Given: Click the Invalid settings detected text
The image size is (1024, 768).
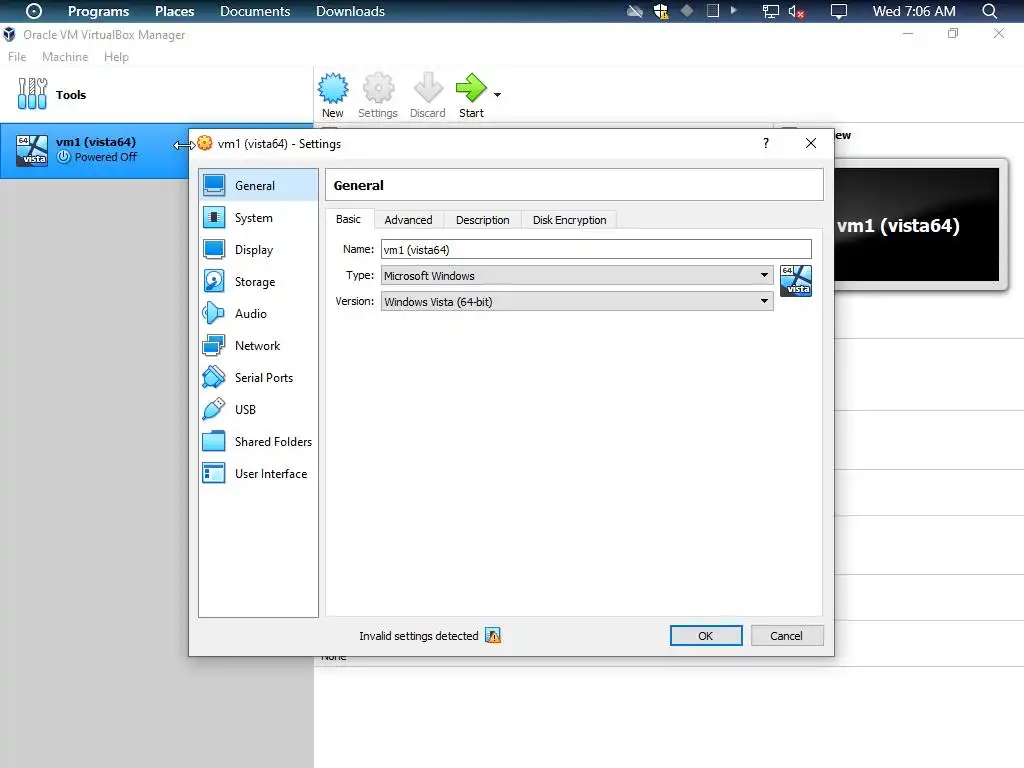Looking at the screenshot, I should (419, 636).
